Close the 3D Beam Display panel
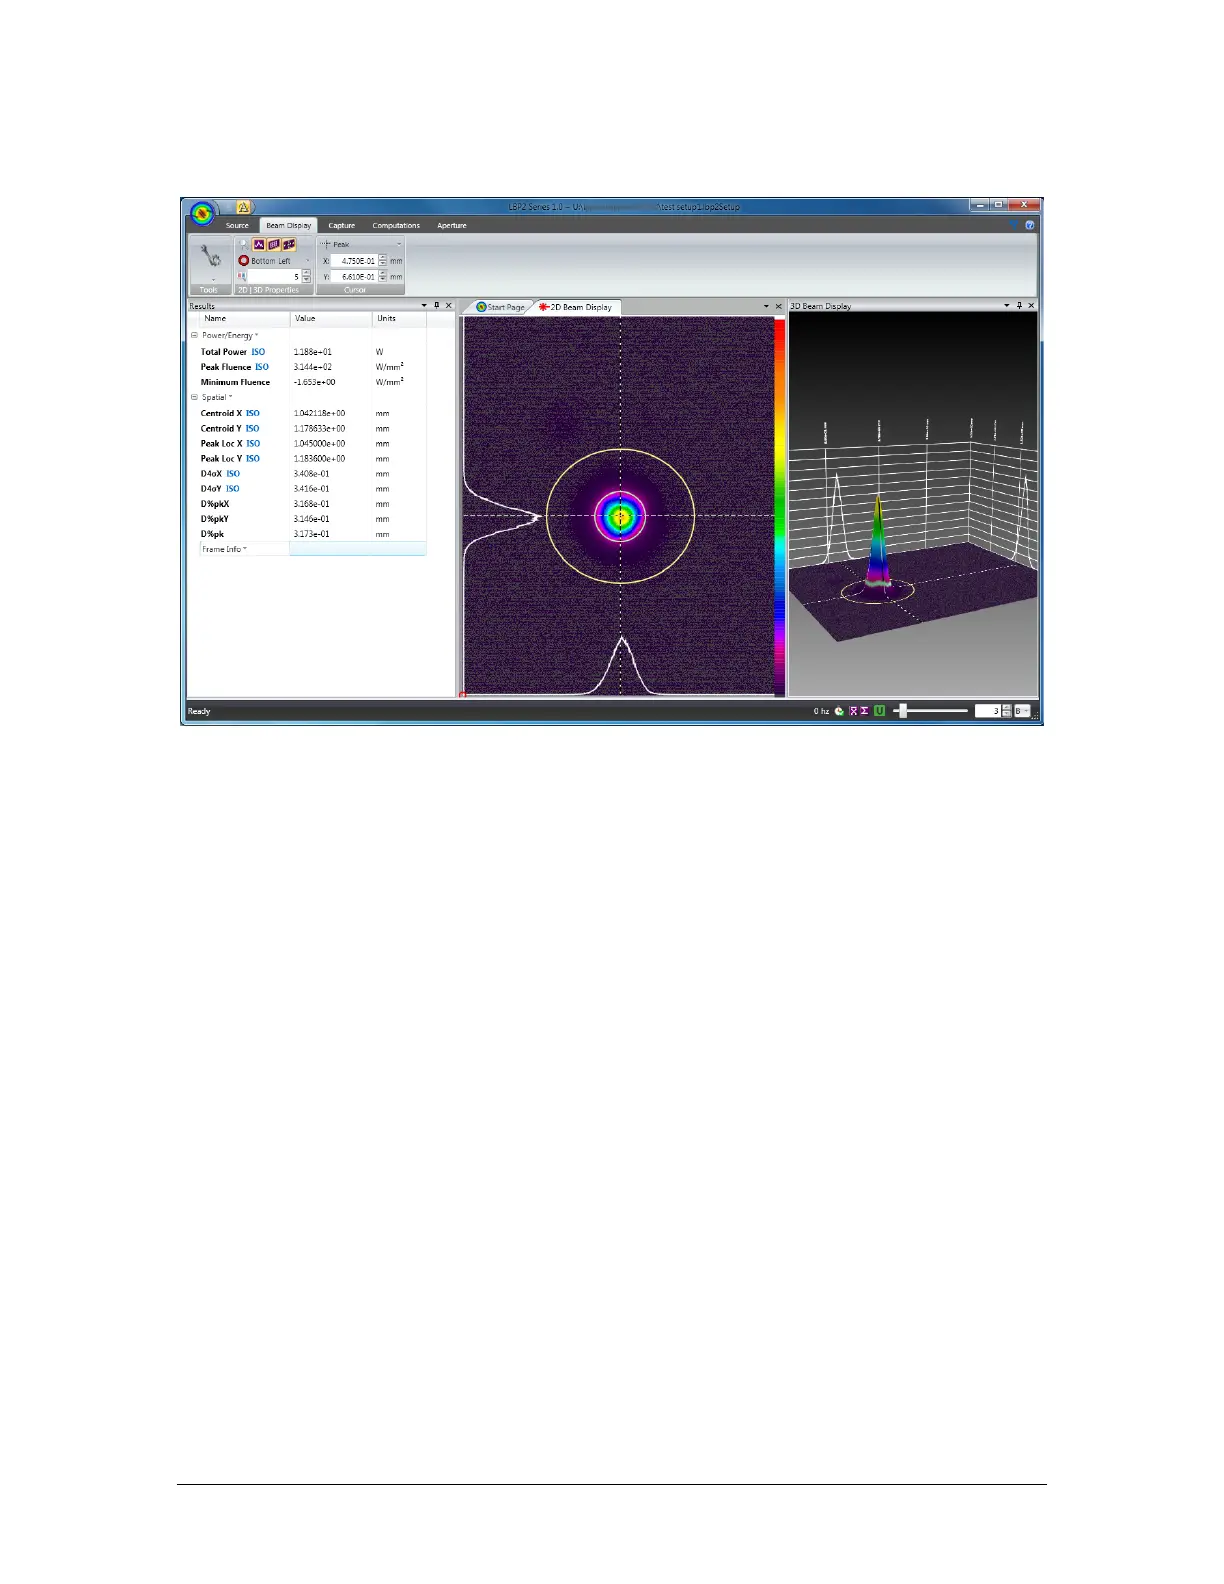The width and height of the screenshot is (1224, 1584). tap(1031, 306)
